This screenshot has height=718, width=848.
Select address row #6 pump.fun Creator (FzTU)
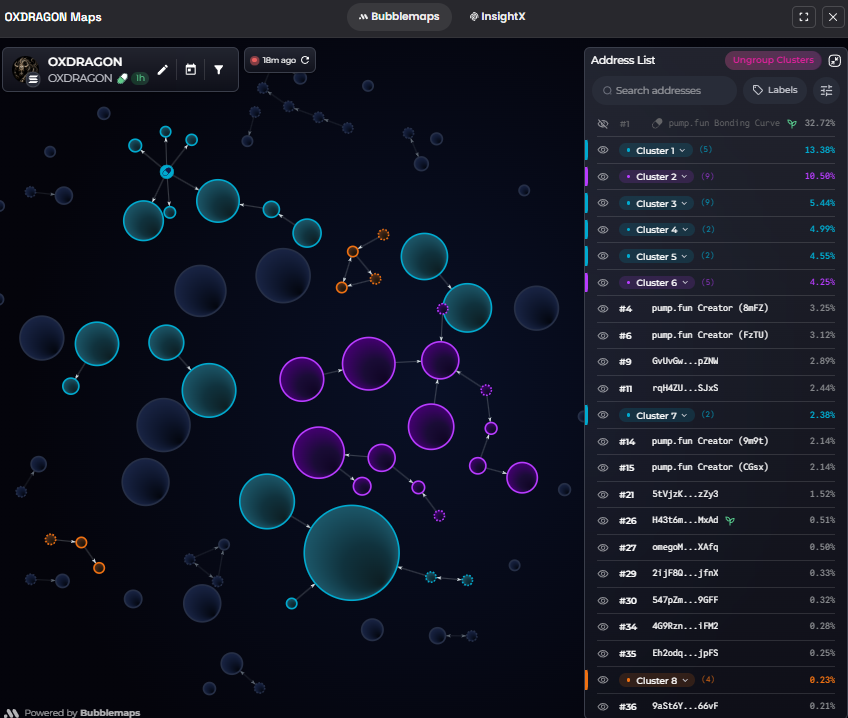coord(716,335)
